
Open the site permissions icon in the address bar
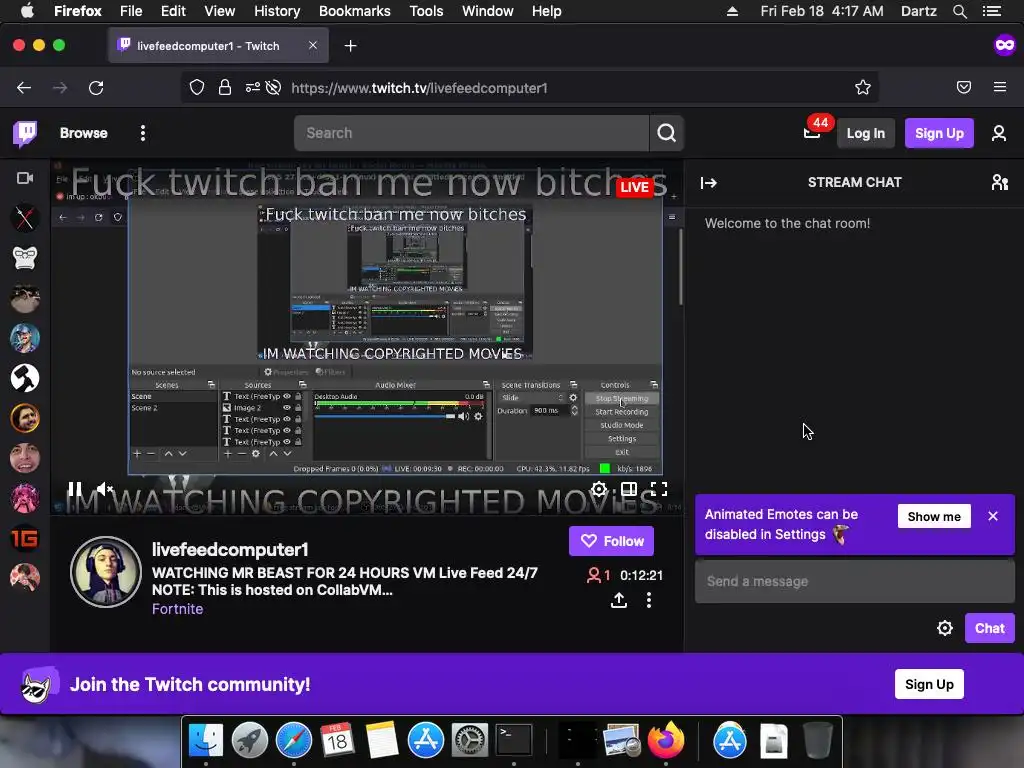pos(253,88)
